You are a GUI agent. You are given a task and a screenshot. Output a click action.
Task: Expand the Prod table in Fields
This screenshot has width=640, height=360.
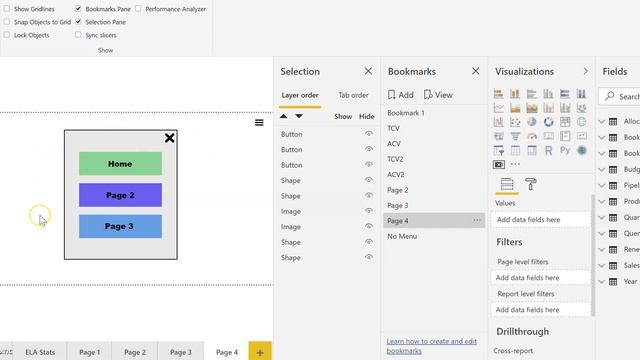tap(602, 201)
